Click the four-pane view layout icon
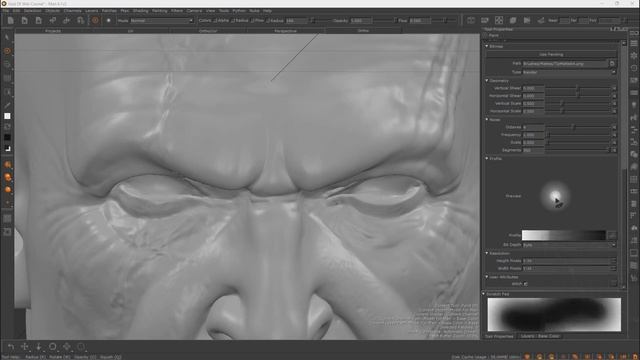 (x=499, y=20)
